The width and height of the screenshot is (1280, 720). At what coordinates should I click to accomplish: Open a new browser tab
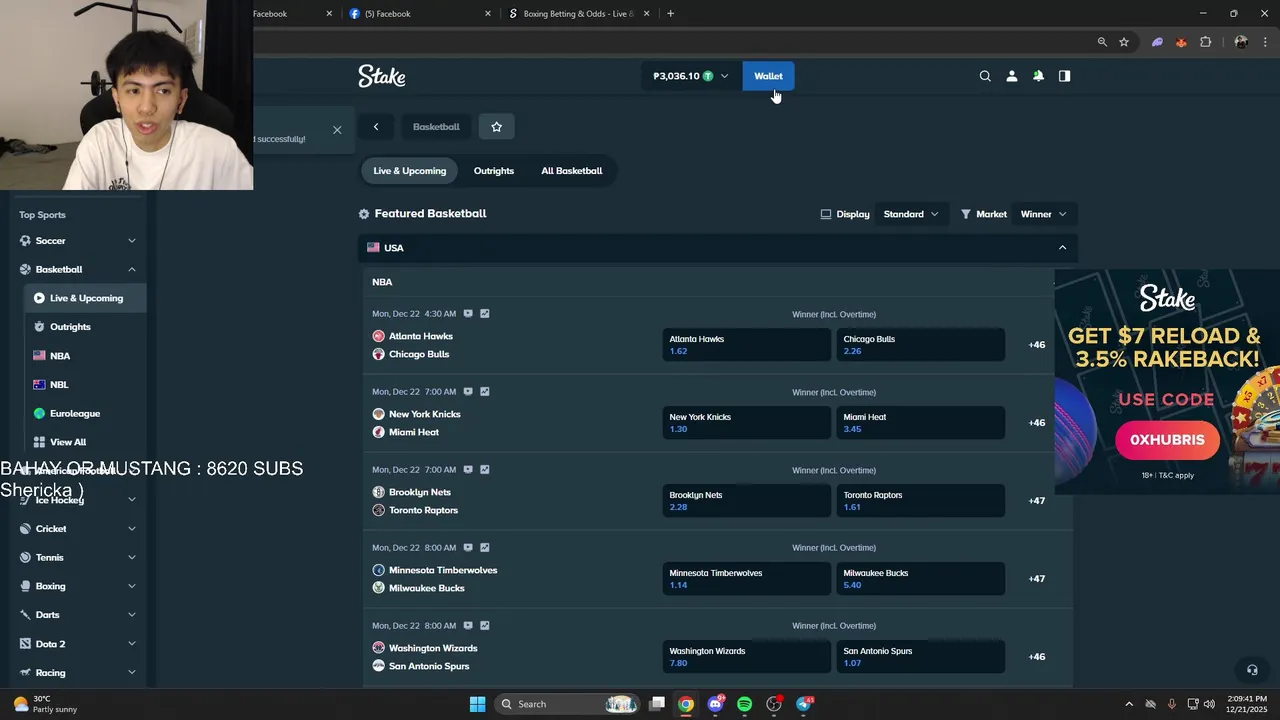point(670,14)
